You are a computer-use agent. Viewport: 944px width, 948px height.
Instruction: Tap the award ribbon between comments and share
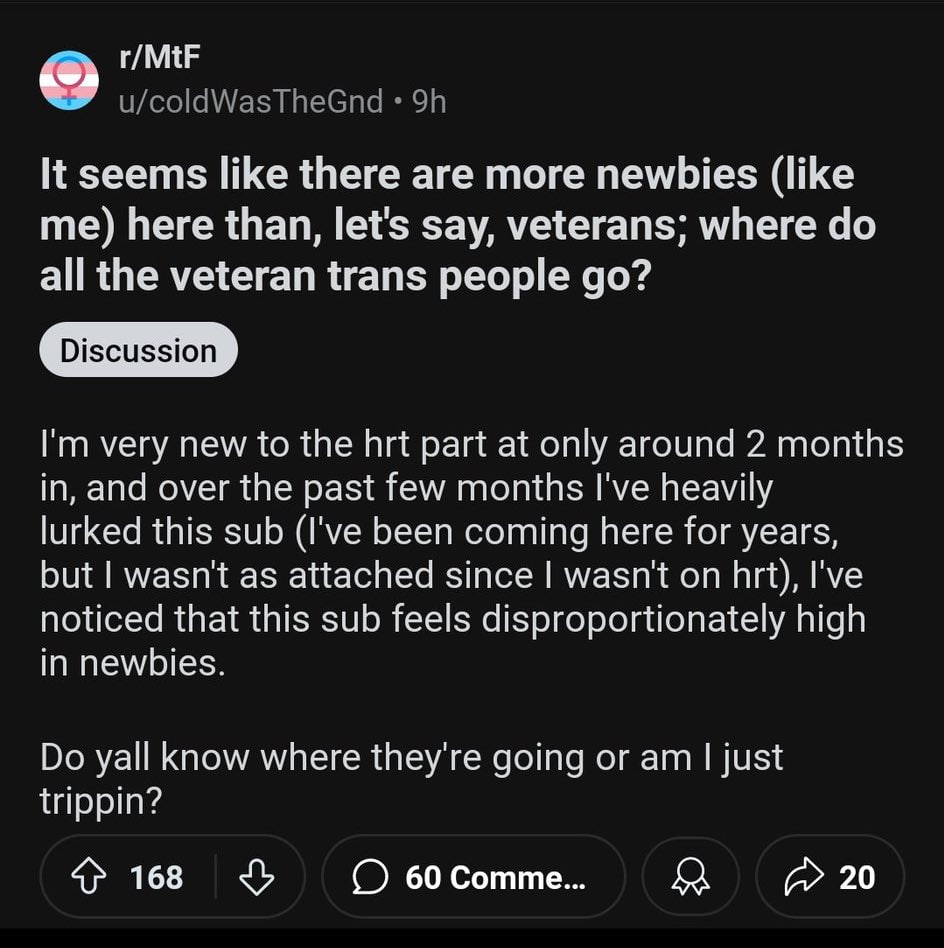click(690, 876)
